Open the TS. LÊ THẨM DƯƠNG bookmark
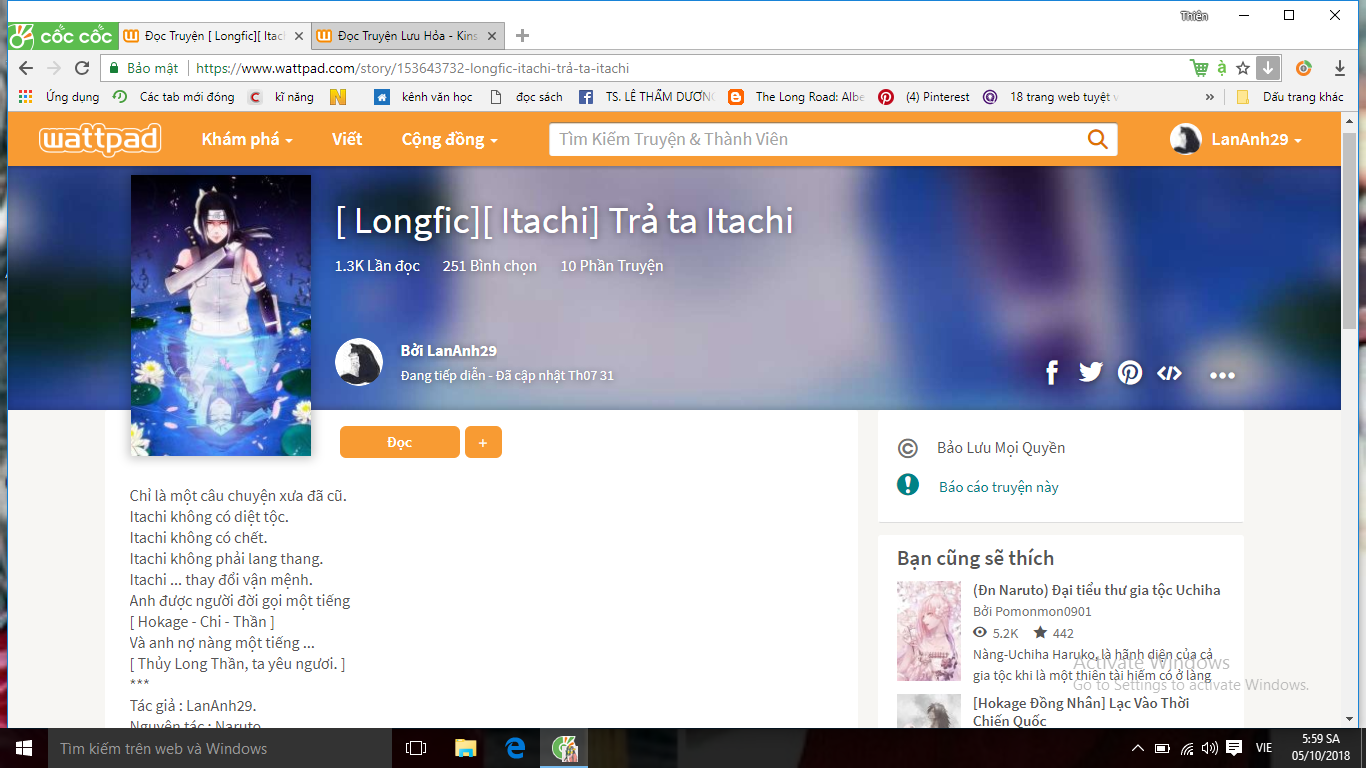 click(x=648, y=97)
